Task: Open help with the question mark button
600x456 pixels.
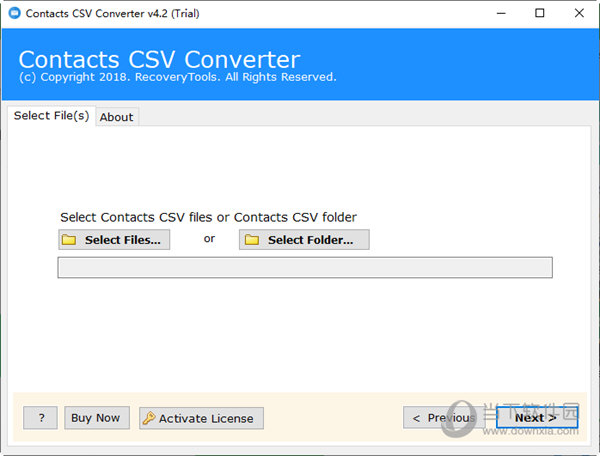Action: click(41, 418)
